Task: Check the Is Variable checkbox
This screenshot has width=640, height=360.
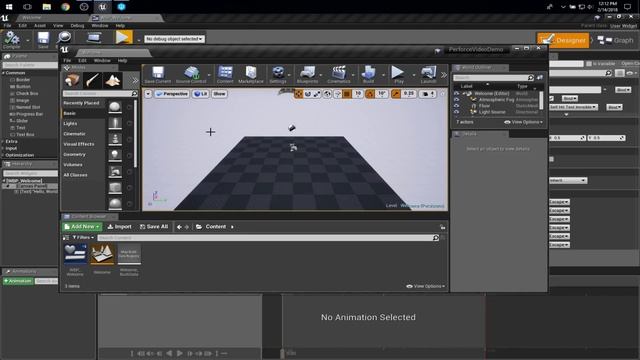Action: (589, 64)
